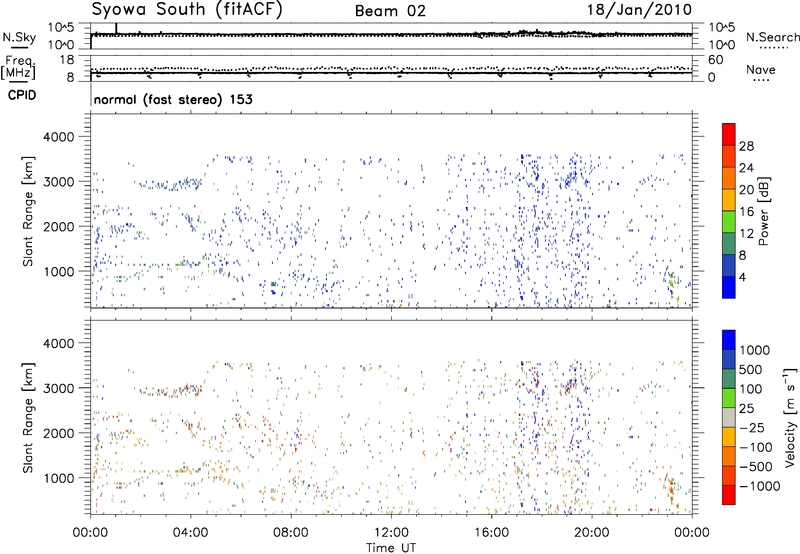Click the '4000' tick on the power panel

59,137
